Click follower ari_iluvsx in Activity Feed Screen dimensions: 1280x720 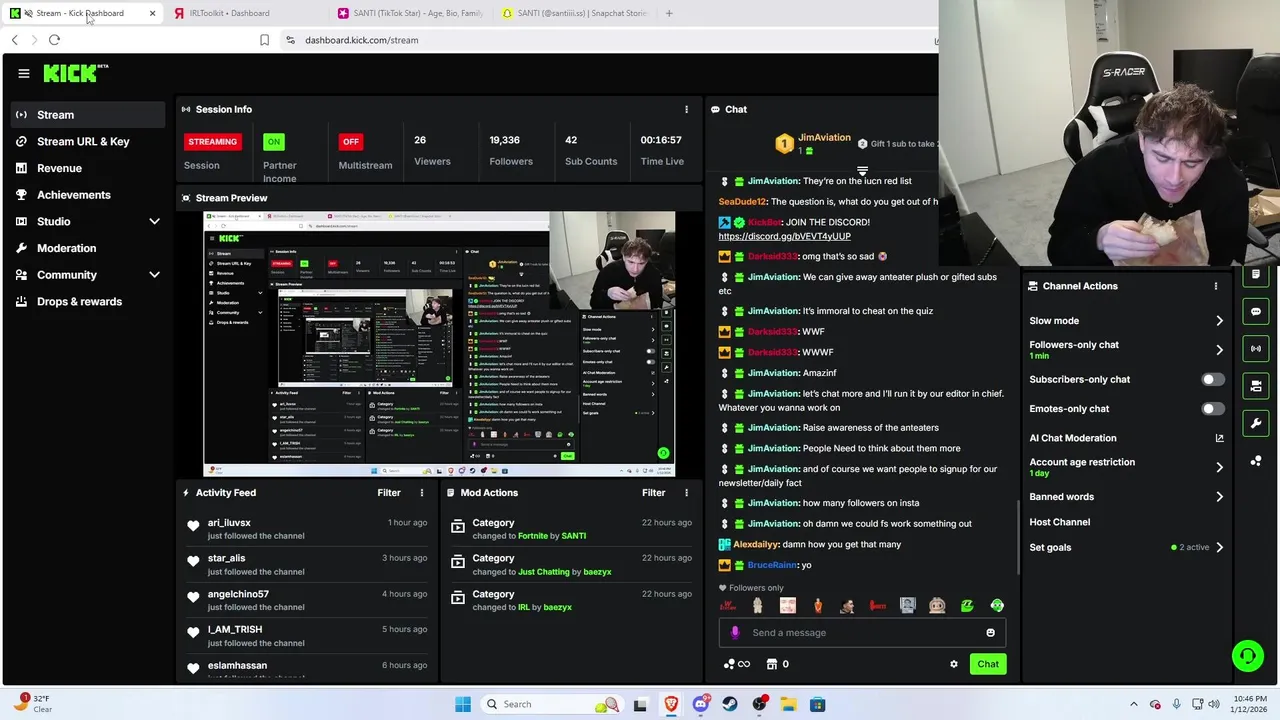(x=229, y=522)
